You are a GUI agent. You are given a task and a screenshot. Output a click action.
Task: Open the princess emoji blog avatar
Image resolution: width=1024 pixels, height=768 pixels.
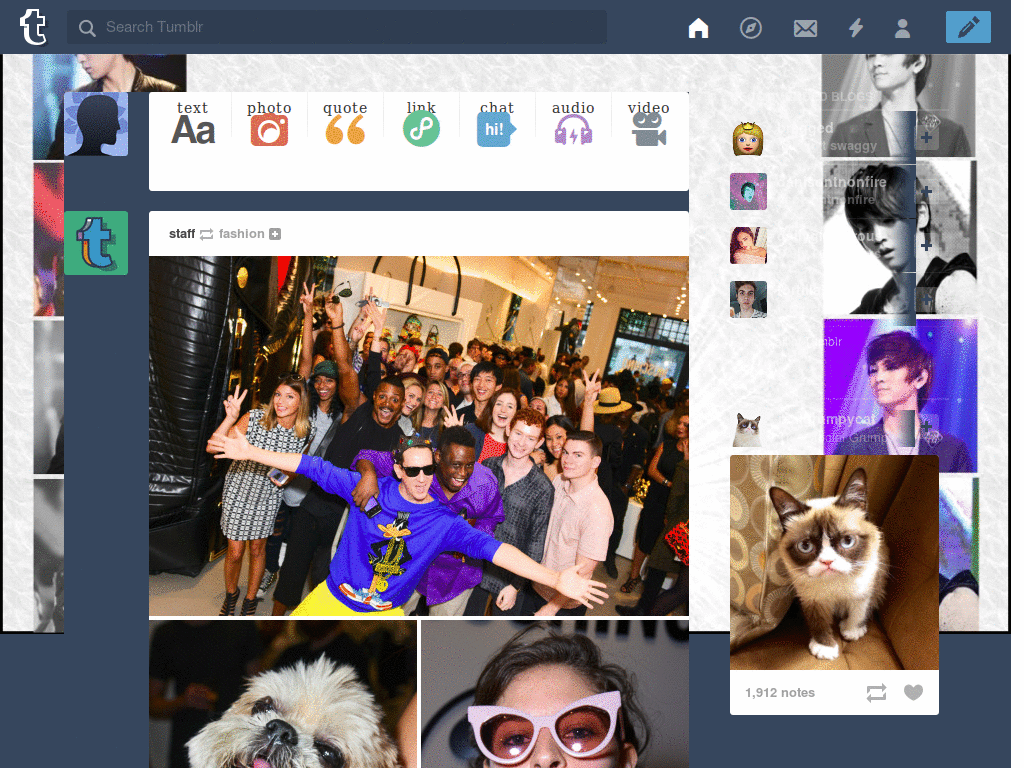point(748,138)
